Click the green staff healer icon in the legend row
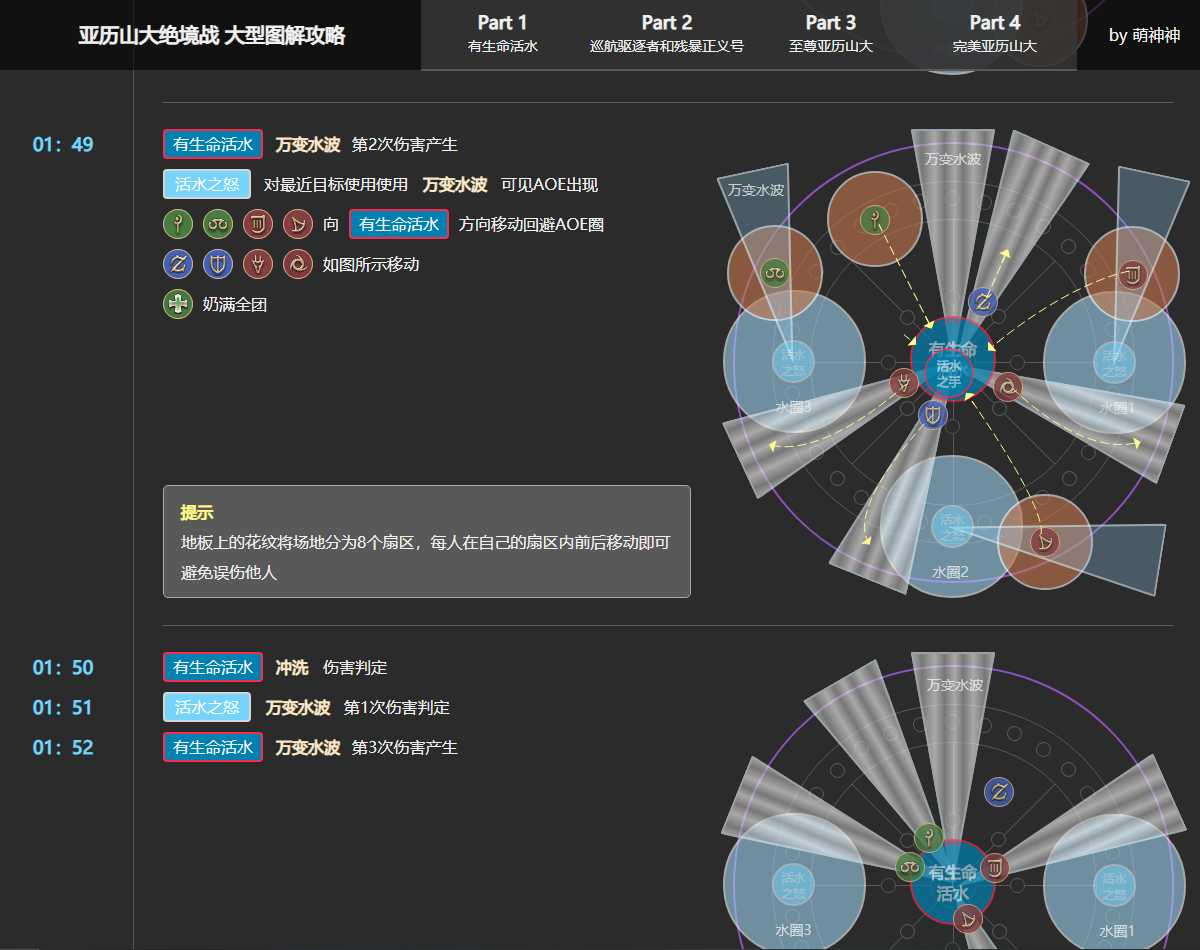The height and width of the screenshot is (950, 1200). (x=178, y=224)
